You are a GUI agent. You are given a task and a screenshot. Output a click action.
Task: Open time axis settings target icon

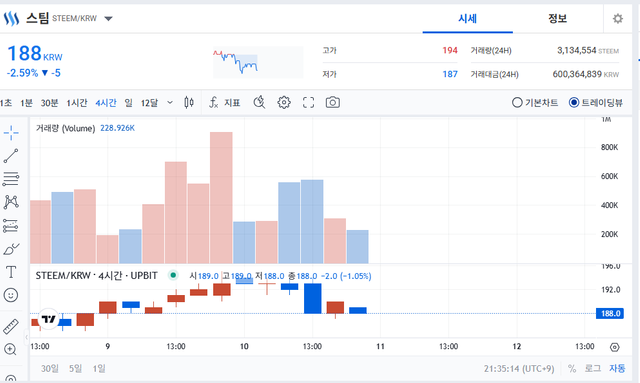tap(615, 347)
